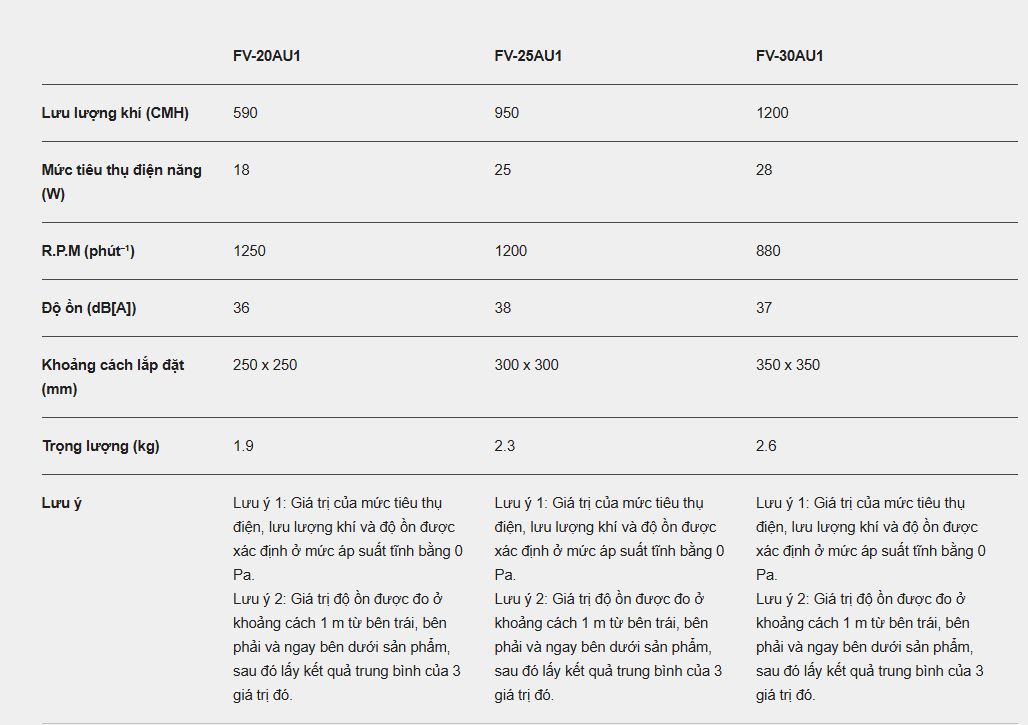Click the 1250 RPM value
This screenshot has width=1028, height=725.
click(x=249, y=251)
